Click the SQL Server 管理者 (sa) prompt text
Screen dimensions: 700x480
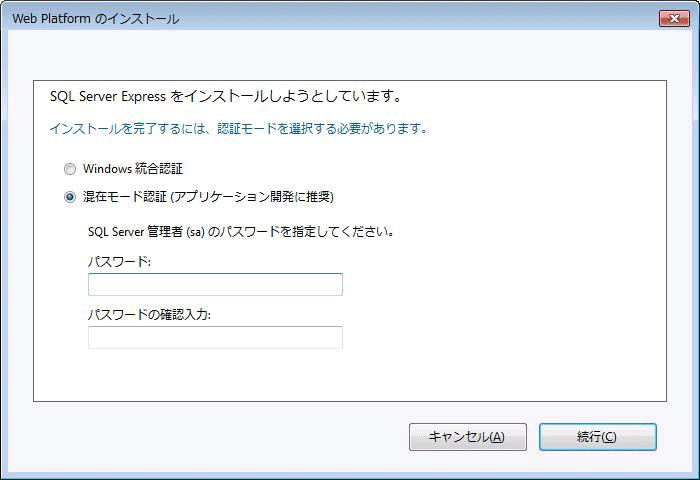(x=241, y=231)
